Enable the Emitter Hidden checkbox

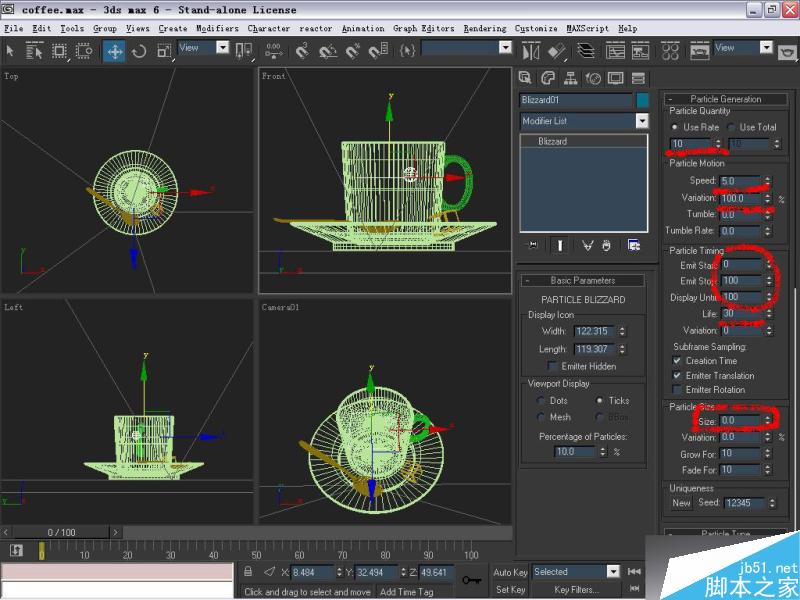tap(553, 366)
